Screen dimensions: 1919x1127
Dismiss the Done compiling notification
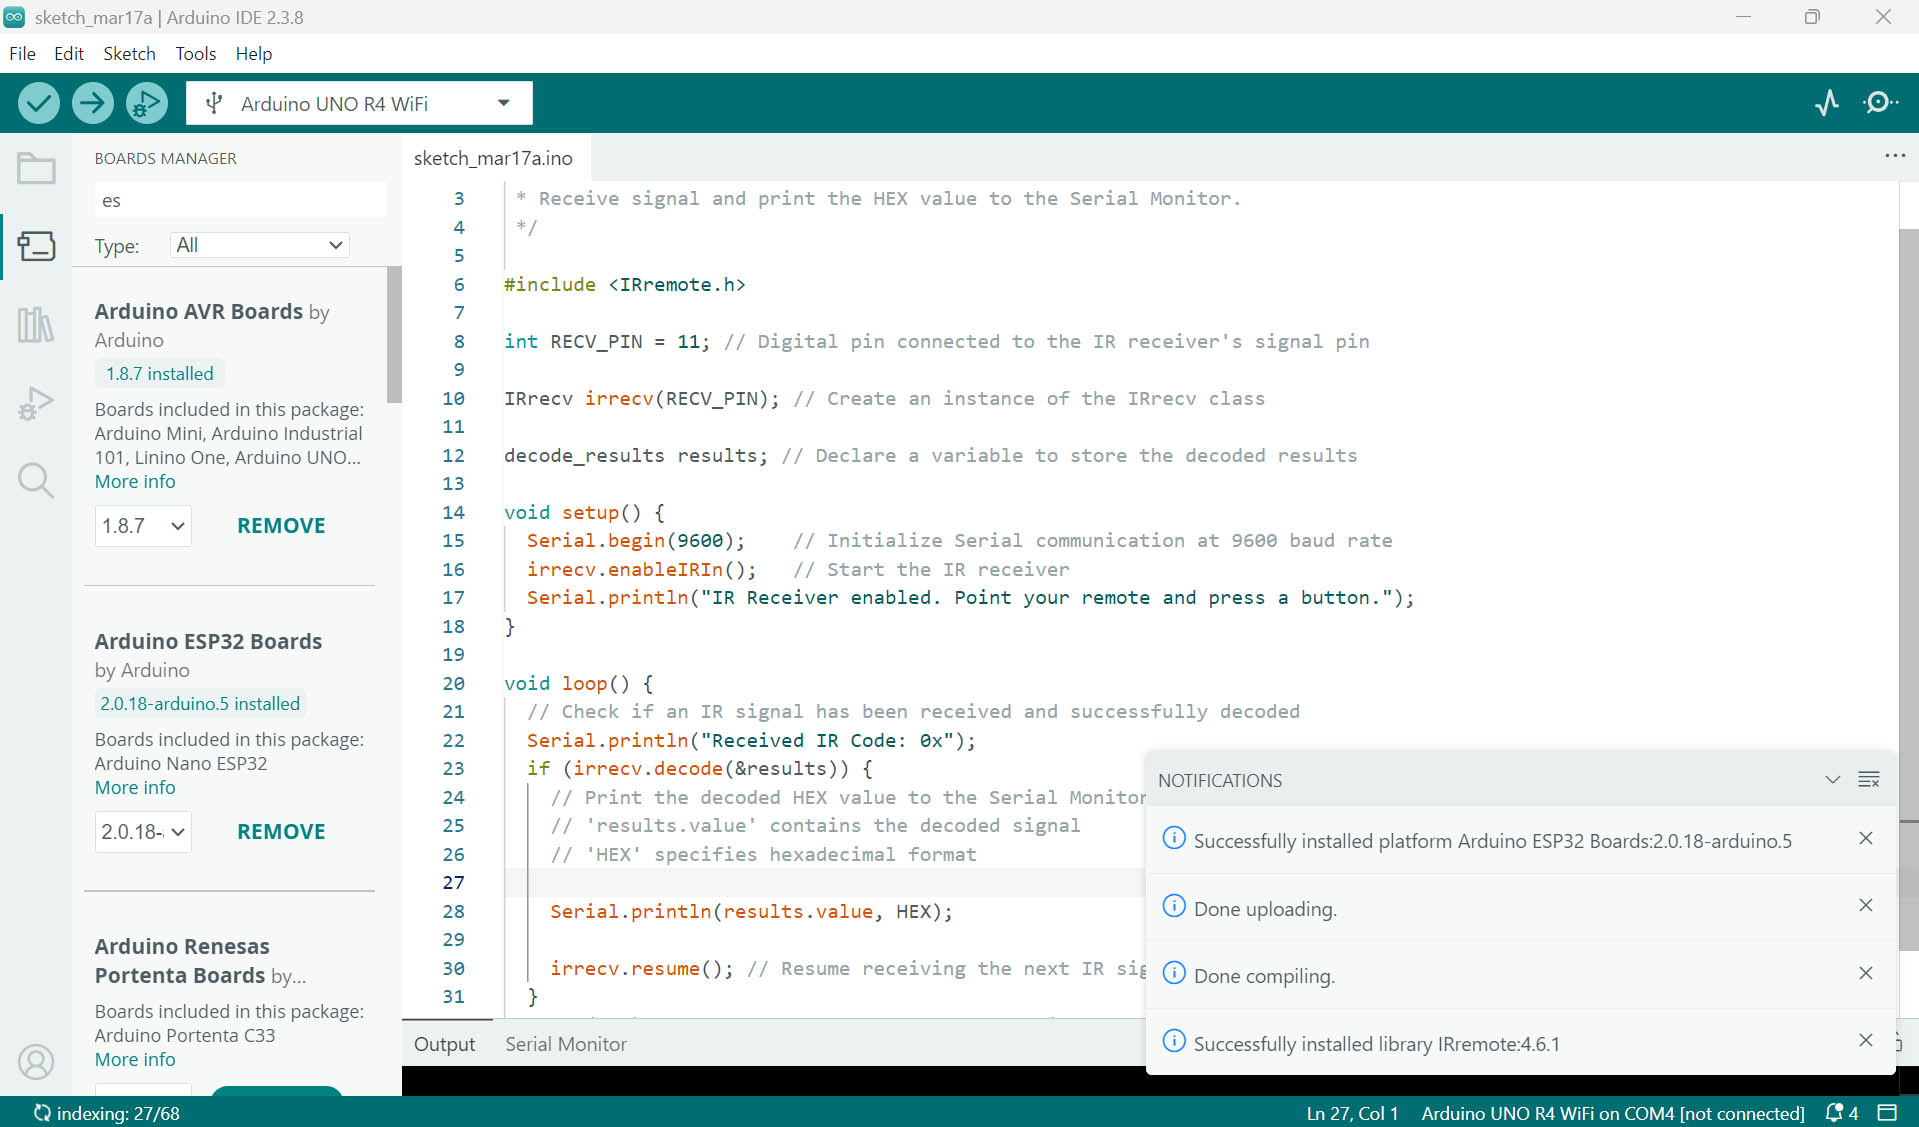[1866, 973]
